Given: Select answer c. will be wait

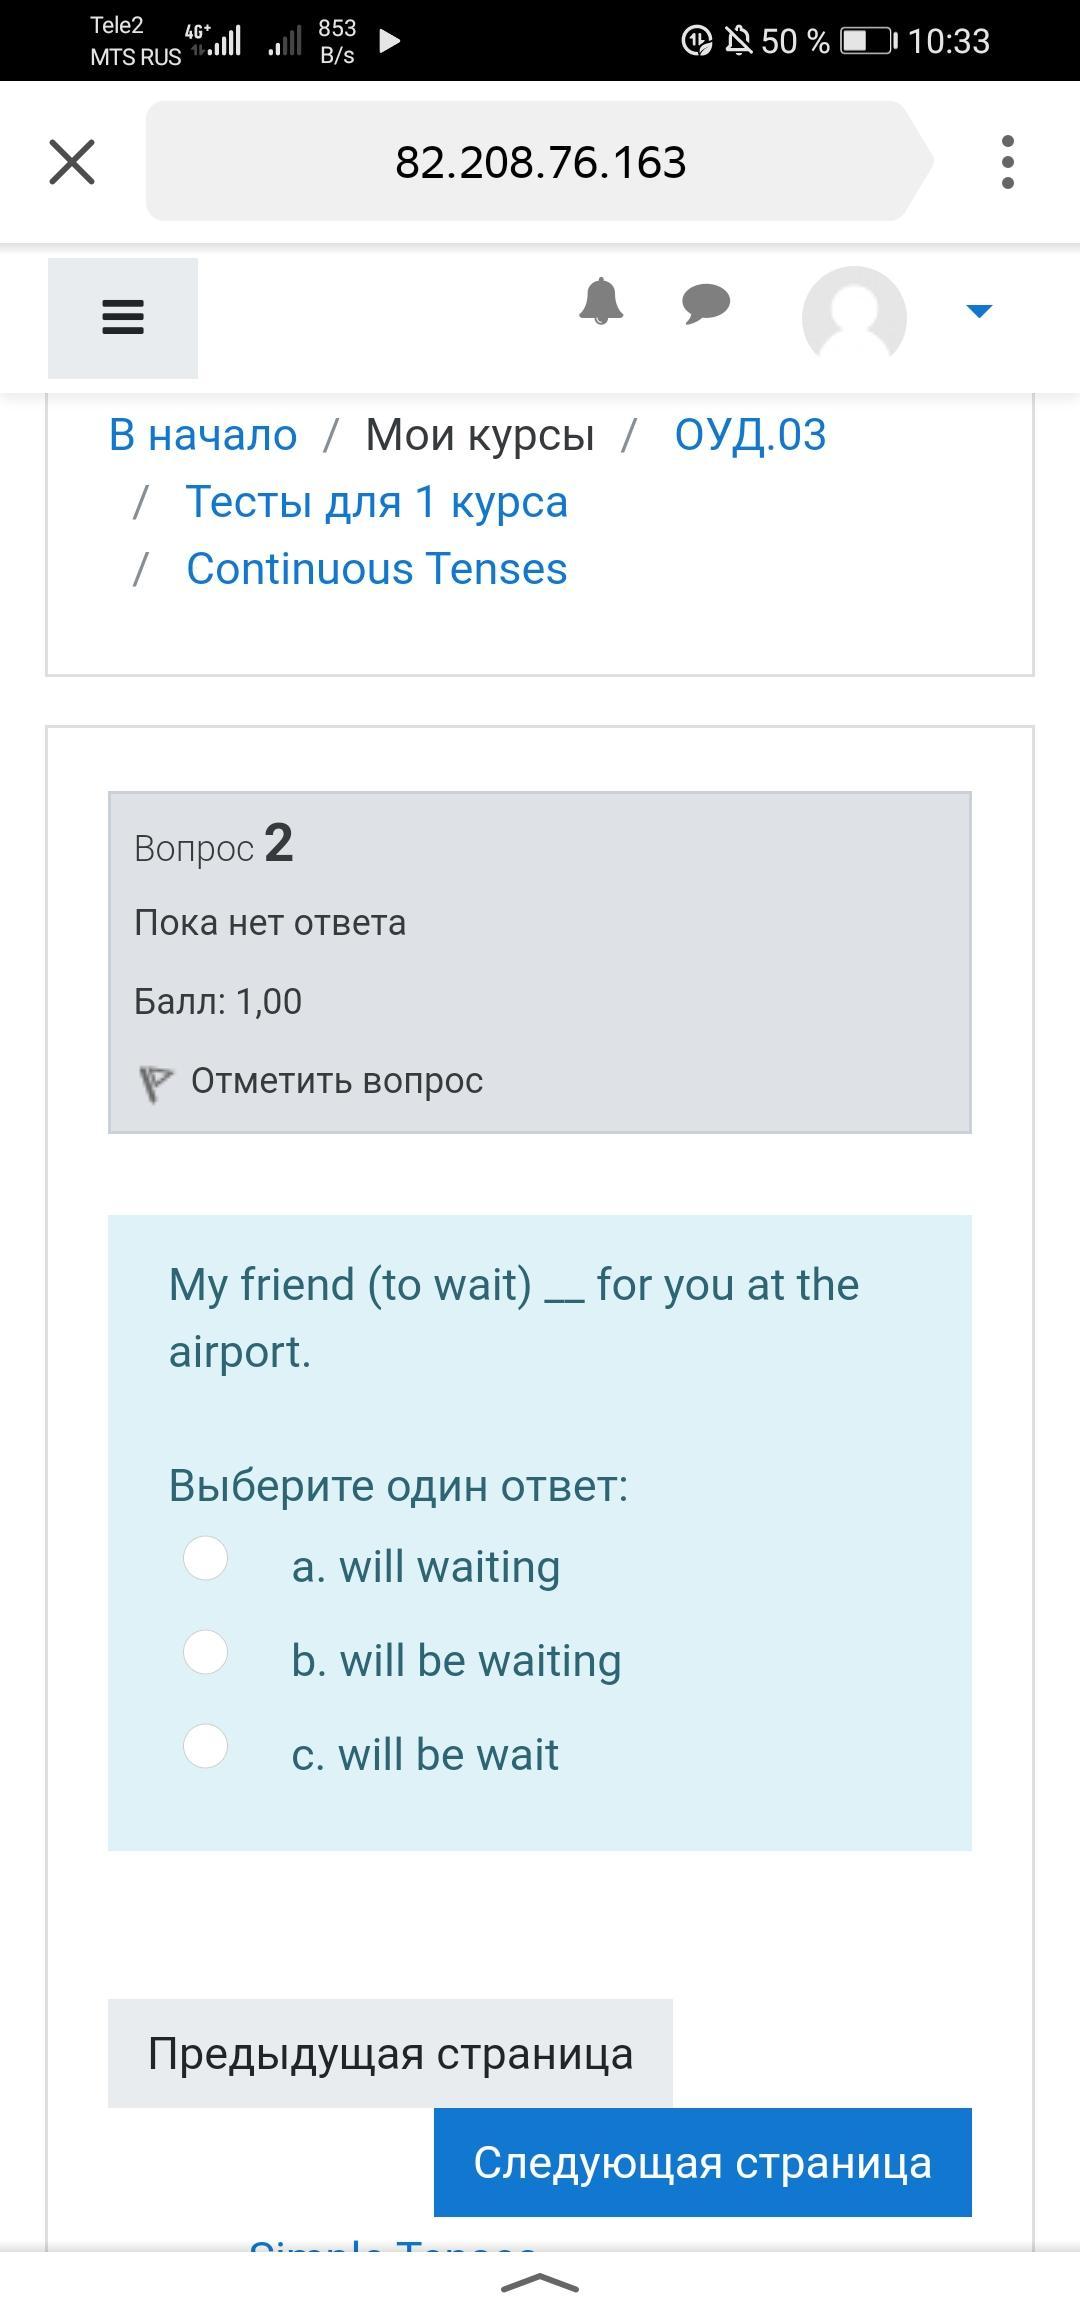Looking at the screenshot, I should (206, 1746).
